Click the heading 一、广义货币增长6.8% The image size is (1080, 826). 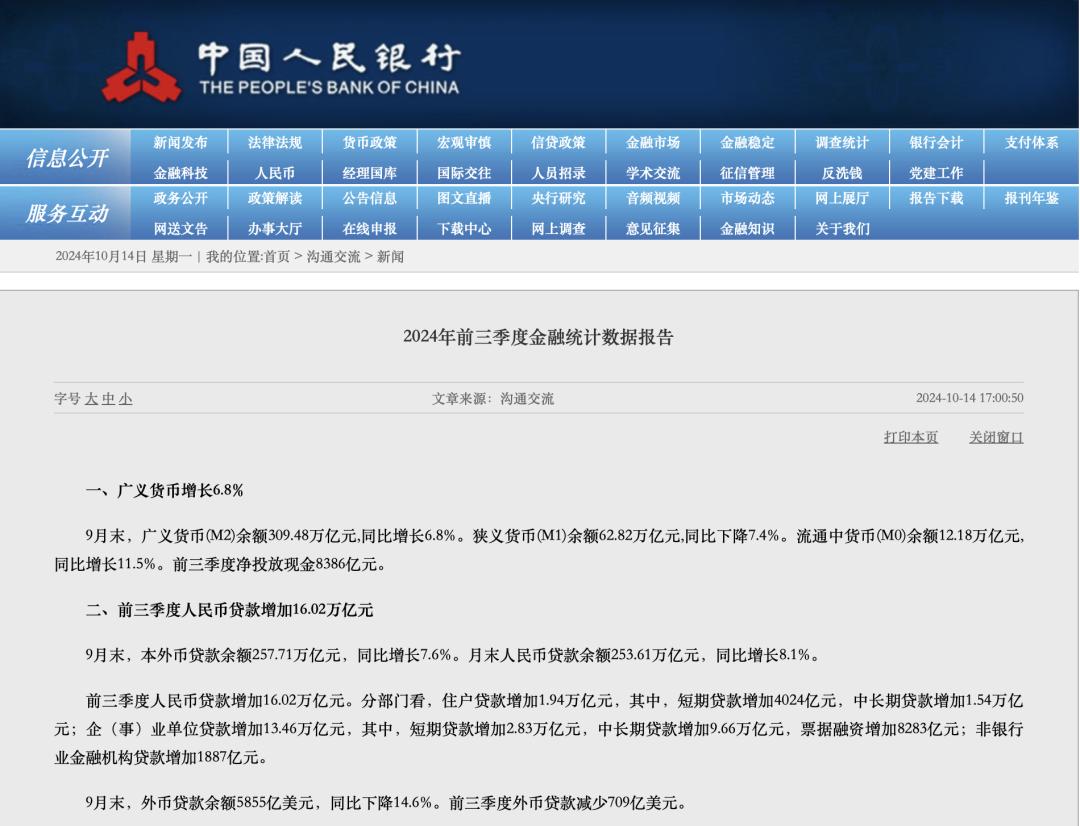pyautogui.click(x=165, y=491)
